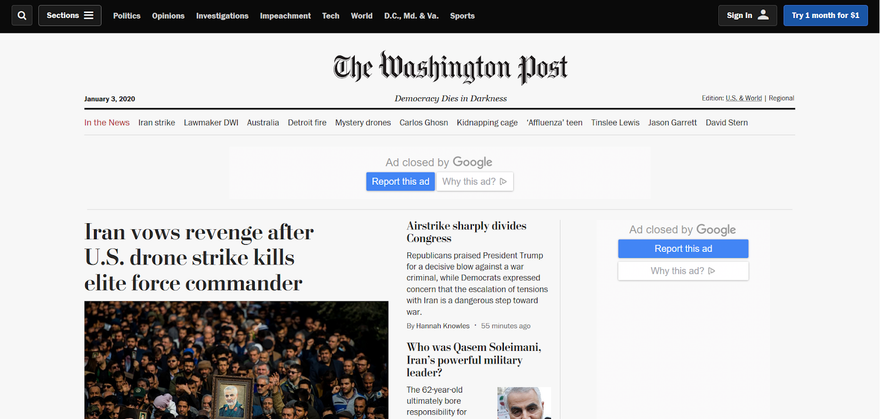Open Australia trending topic
The image size is (880, 419).
click(263, 122)
